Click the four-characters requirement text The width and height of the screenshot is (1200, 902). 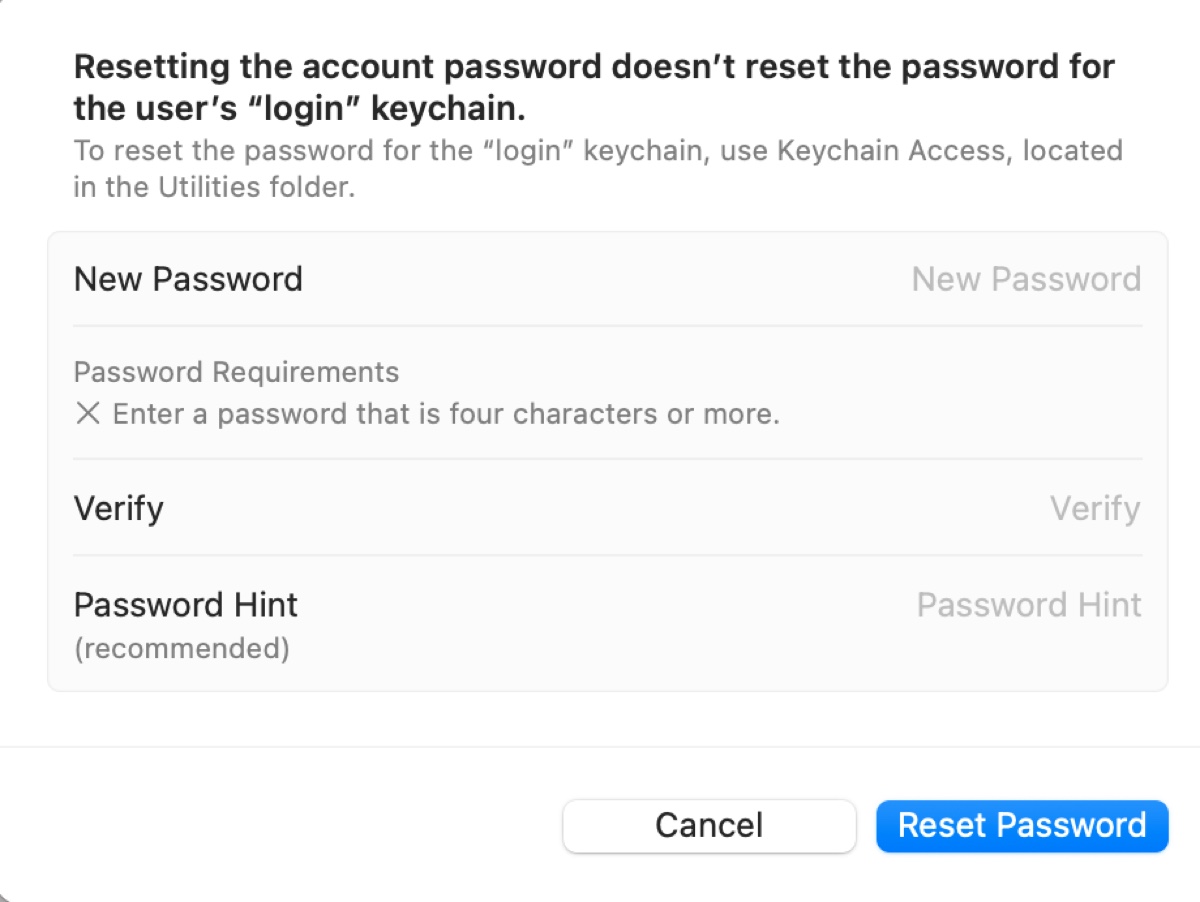coord(446,414)
